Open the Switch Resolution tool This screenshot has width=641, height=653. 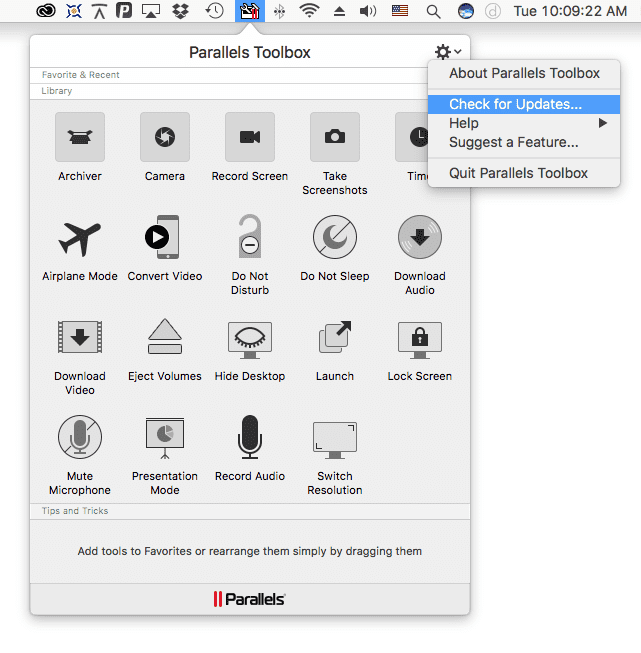pos(335,440)
